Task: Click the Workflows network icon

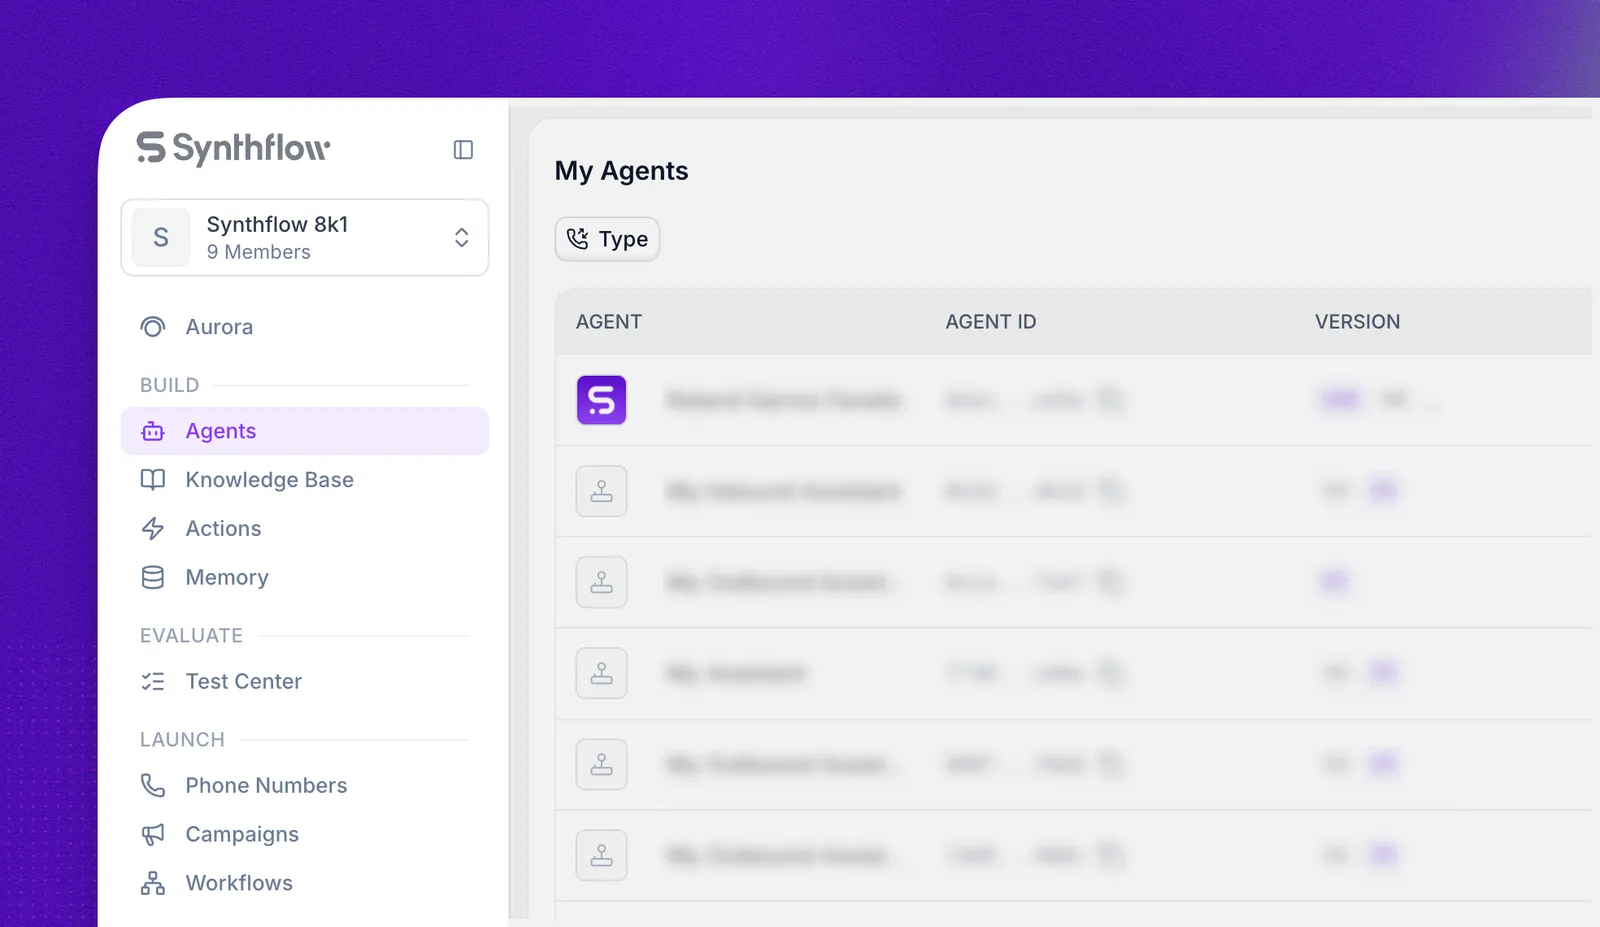Action: [153, 884]
